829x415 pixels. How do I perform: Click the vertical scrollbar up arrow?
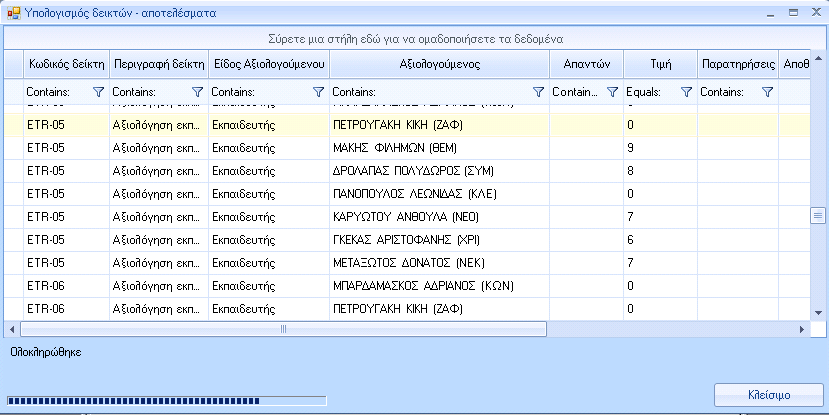point(817,57)
